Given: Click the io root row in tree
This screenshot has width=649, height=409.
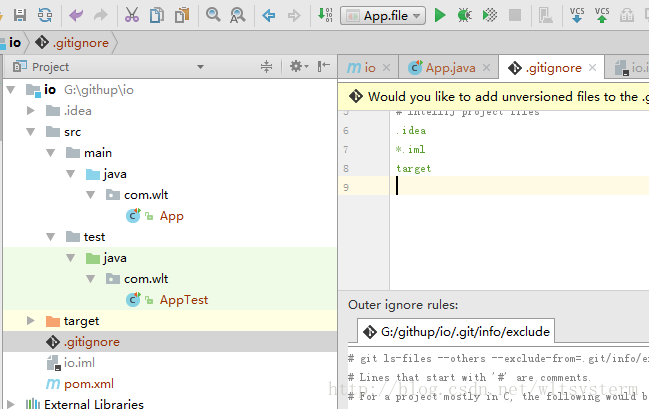Looking at the screenshot, I should pos(170,89).
